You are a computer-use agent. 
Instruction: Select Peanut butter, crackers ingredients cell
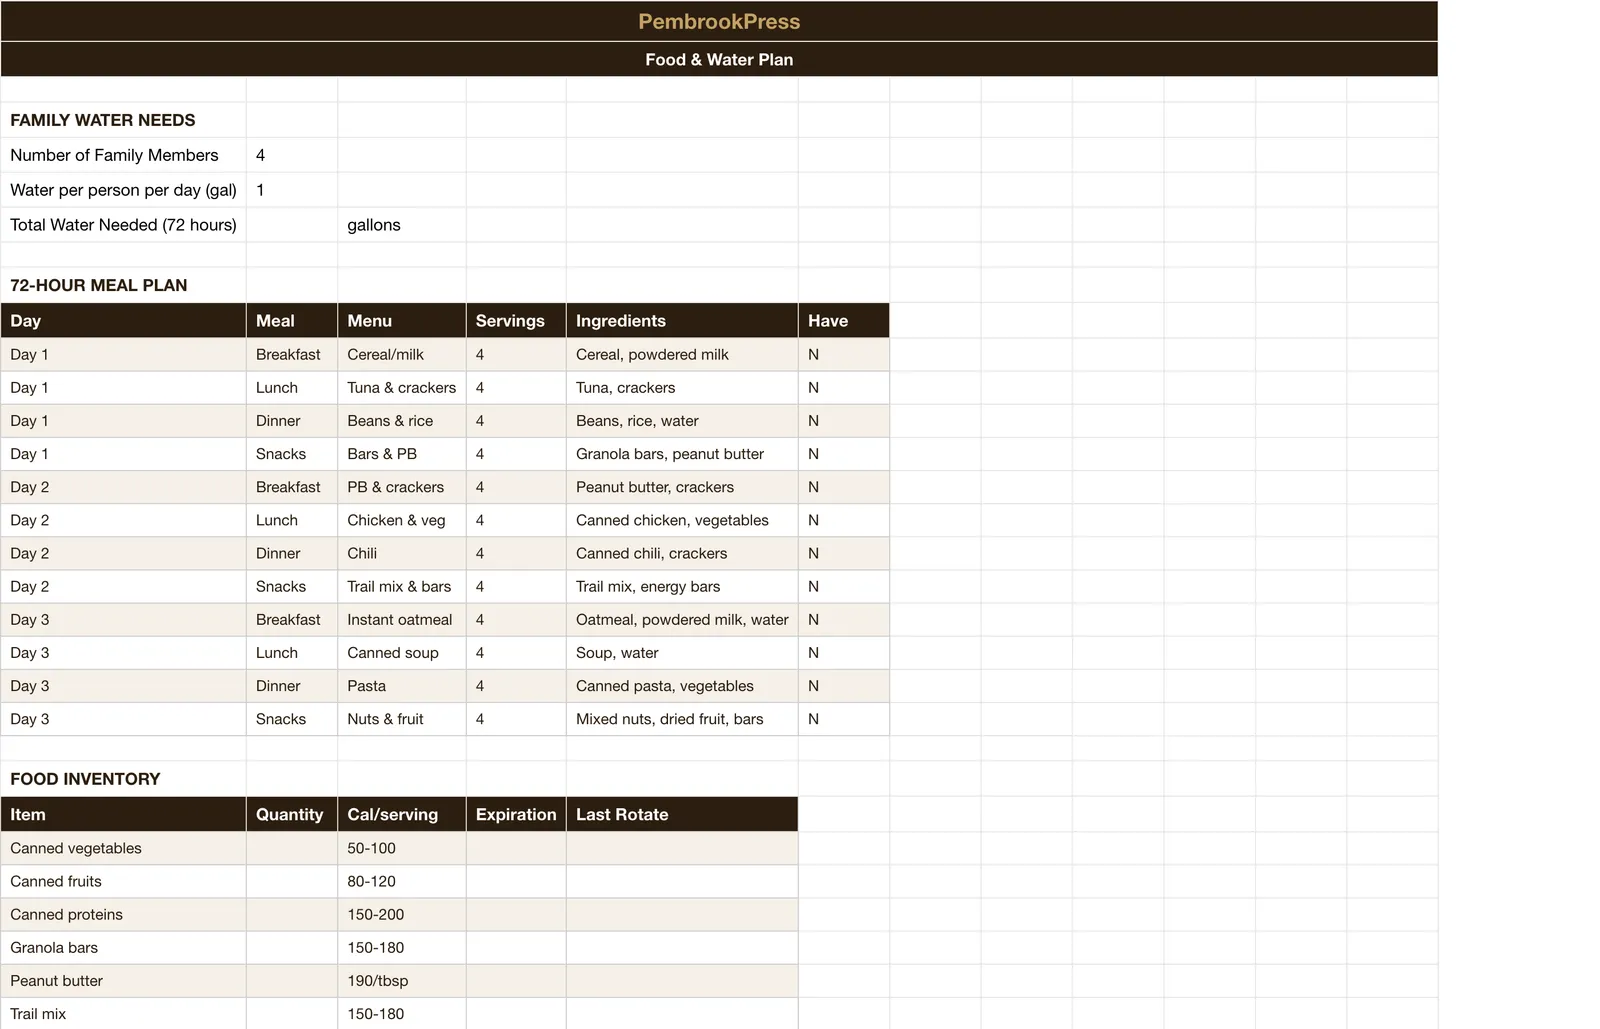[x=682, y=487]
